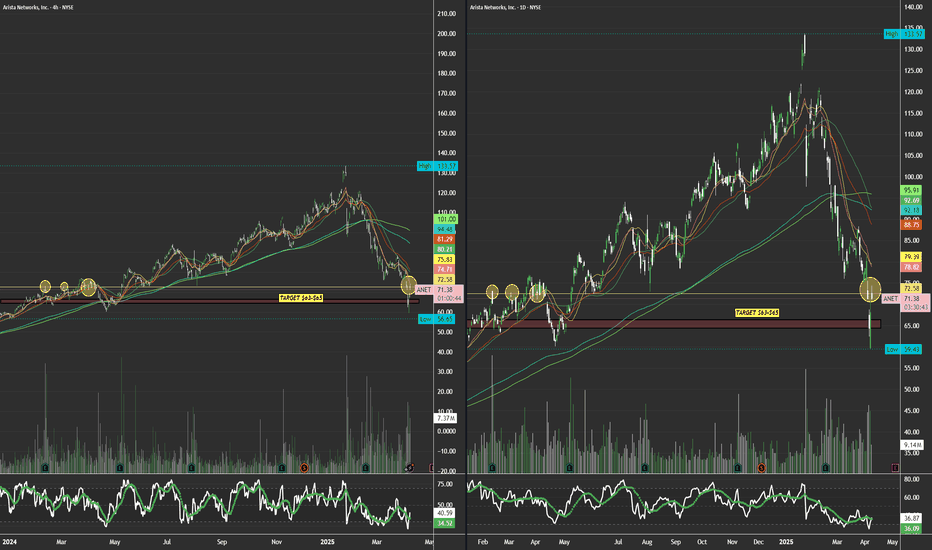
Task: Click 2025 on 4h chart time axis
Action: point(328,542)
